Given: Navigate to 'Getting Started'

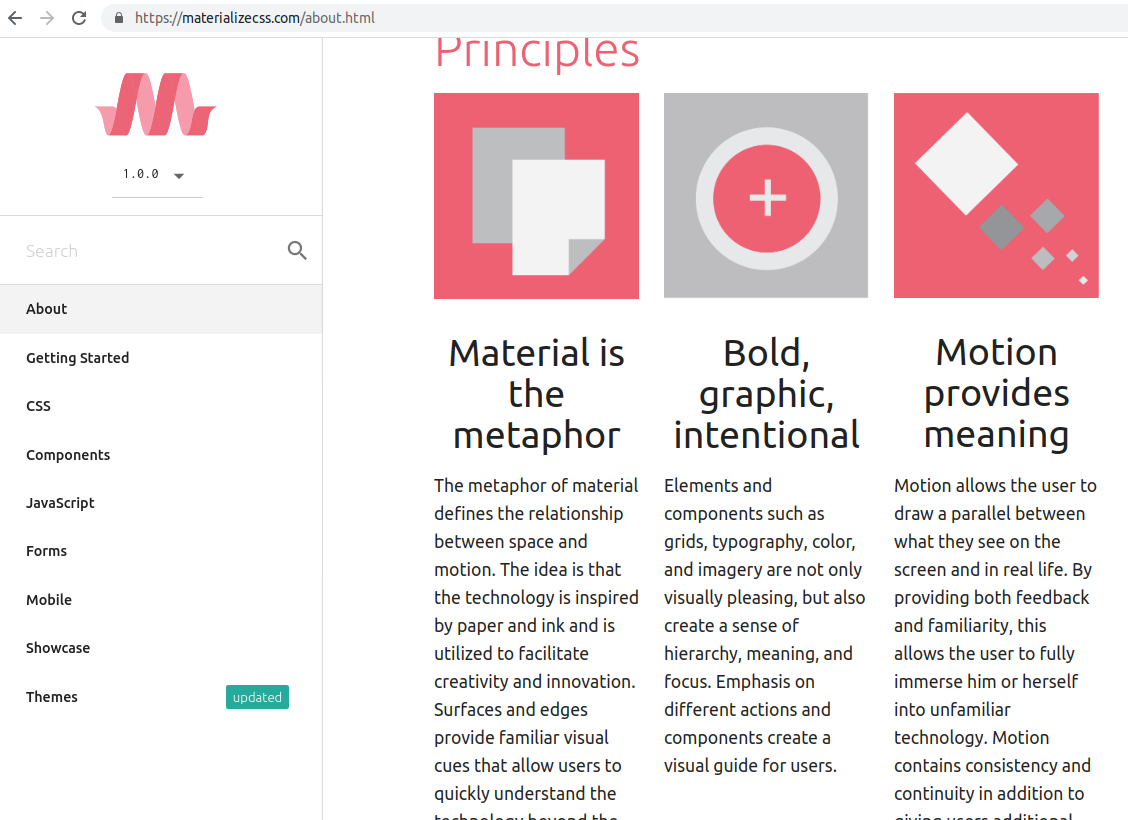Looking at the screenshot, I should click(77, 357).
